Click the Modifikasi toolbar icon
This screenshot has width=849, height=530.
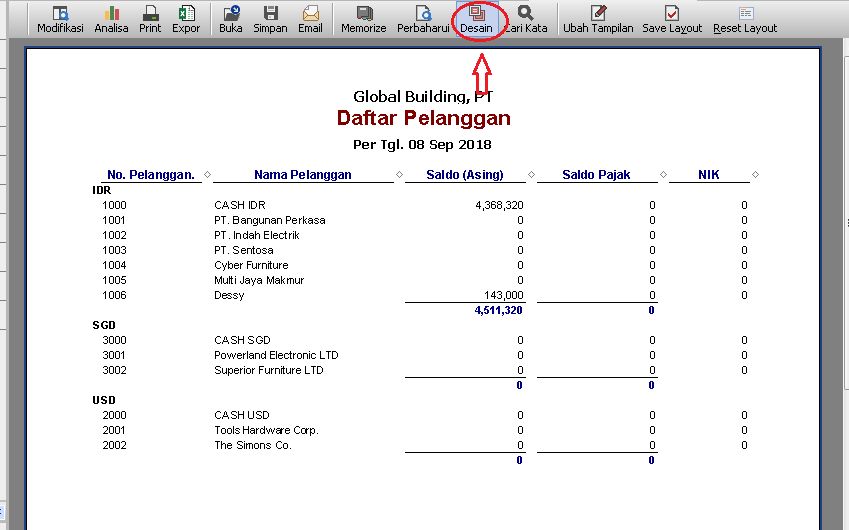[60, 18]
